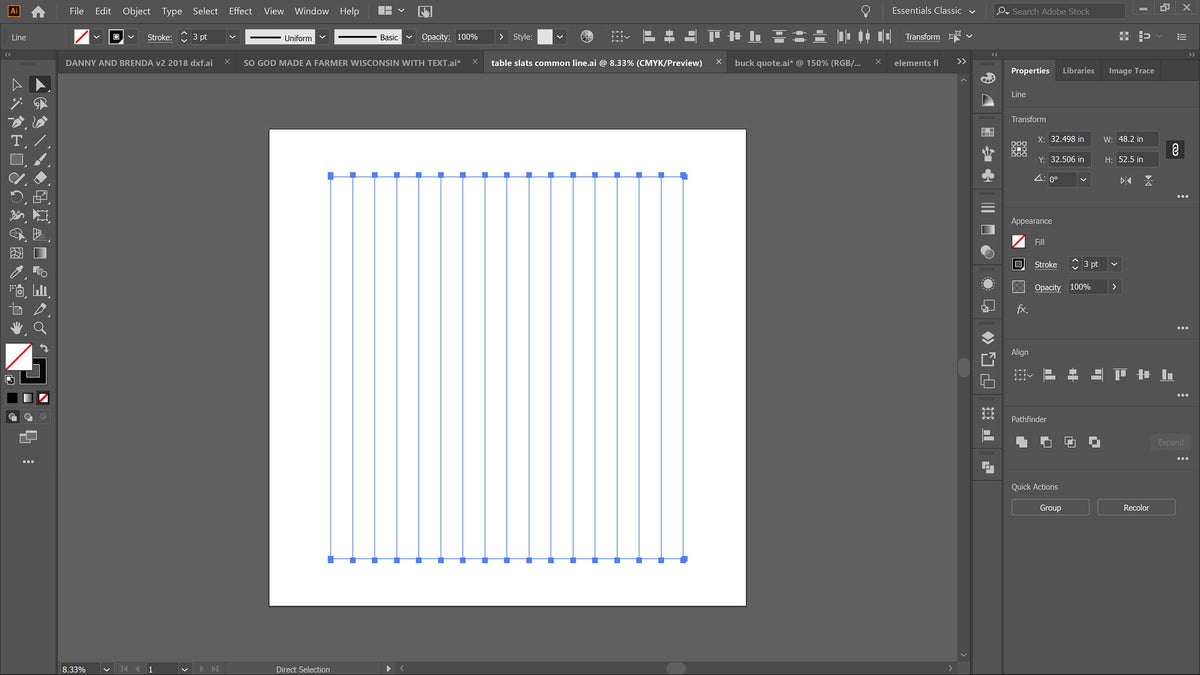Open the Layers panel icon in dock
This screenshot has width=1200, height=675.
pos(988,337)
